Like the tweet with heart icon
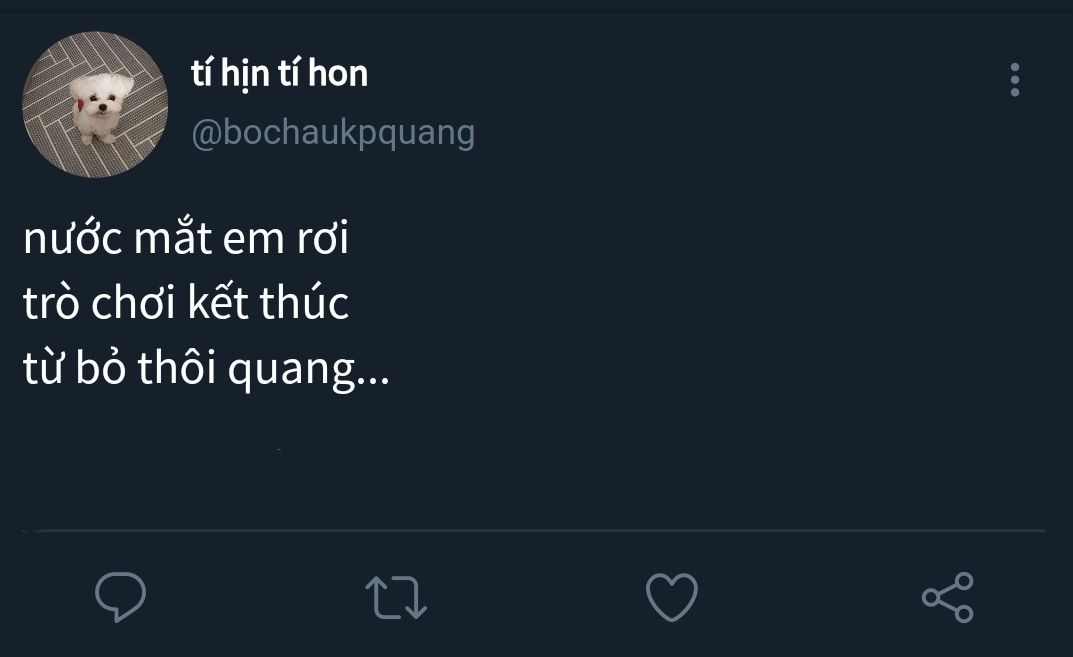 [672, 597]
